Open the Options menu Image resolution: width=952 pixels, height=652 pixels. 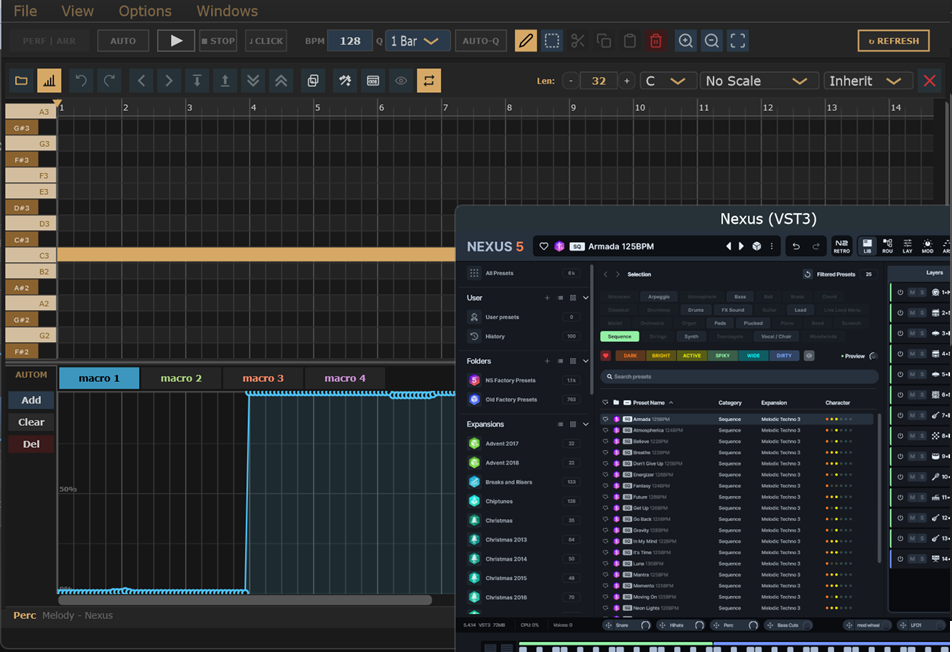(145, 11)
